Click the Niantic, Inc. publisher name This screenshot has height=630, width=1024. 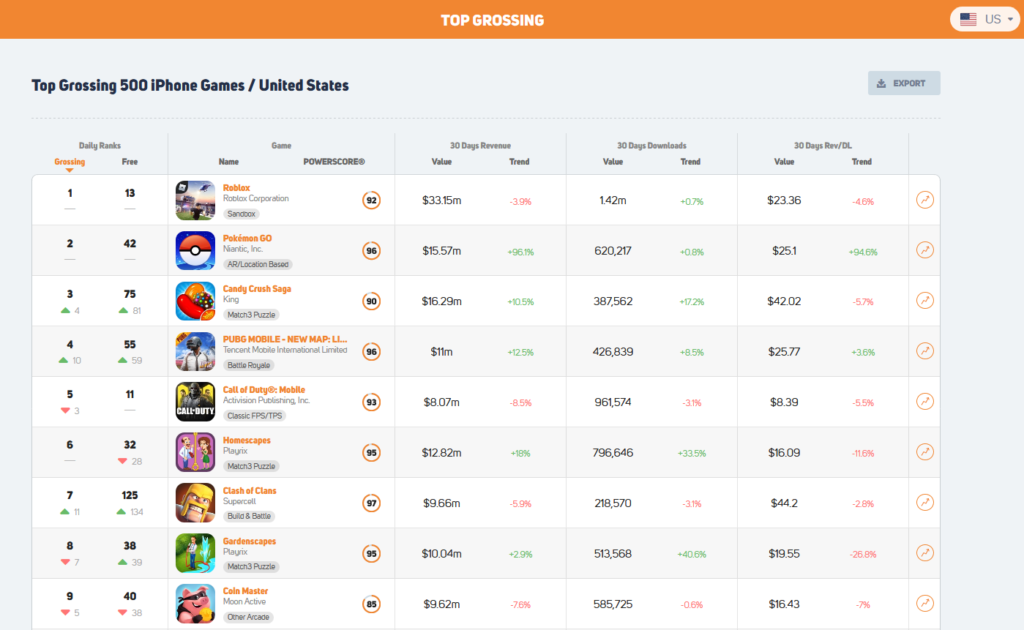point(243,249)
